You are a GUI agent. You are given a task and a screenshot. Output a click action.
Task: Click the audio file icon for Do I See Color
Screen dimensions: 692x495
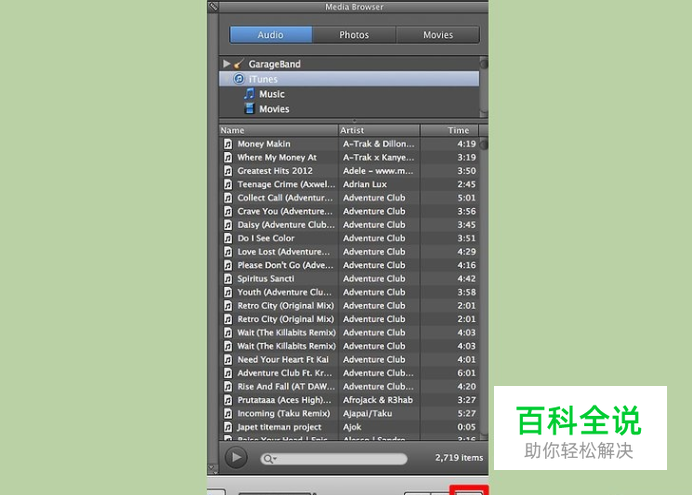pos(228,238)
